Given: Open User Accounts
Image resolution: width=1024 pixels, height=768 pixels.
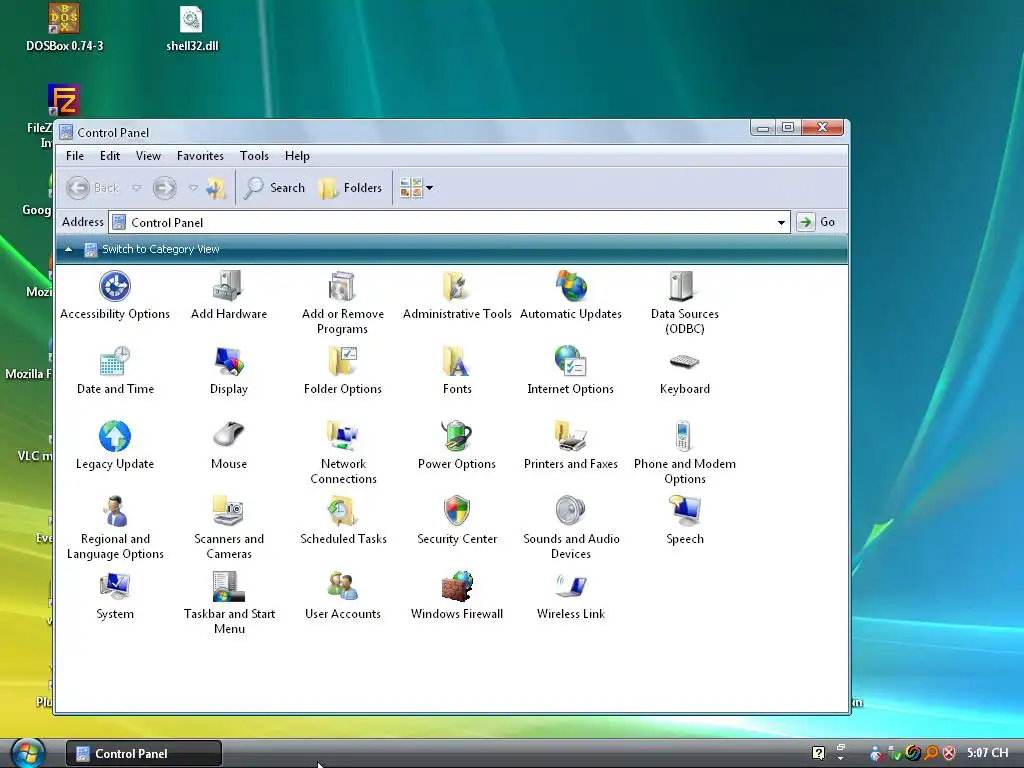Looking at the screenshot, I should (x=342, y=596).
